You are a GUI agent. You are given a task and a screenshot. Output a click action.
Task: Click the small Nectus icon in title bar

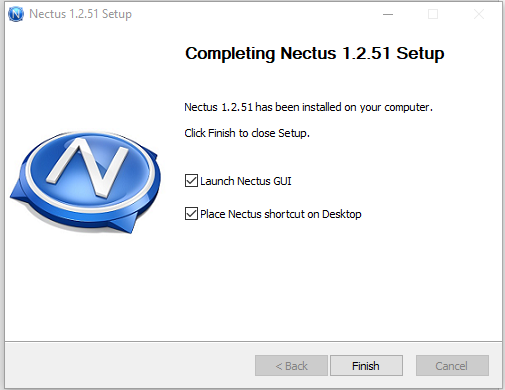16,14
